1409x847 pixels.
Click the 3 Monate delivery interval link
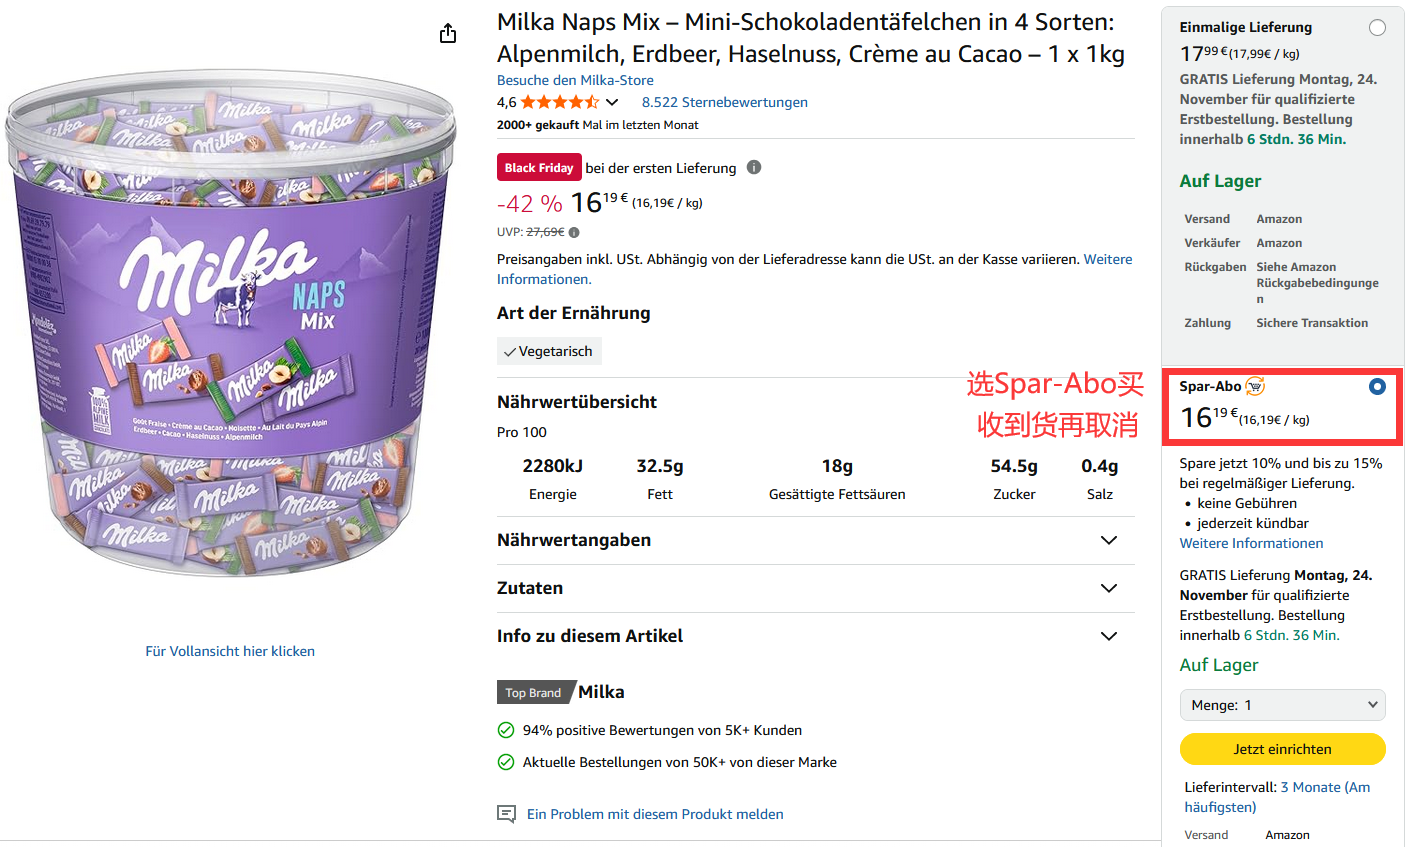1325,788
